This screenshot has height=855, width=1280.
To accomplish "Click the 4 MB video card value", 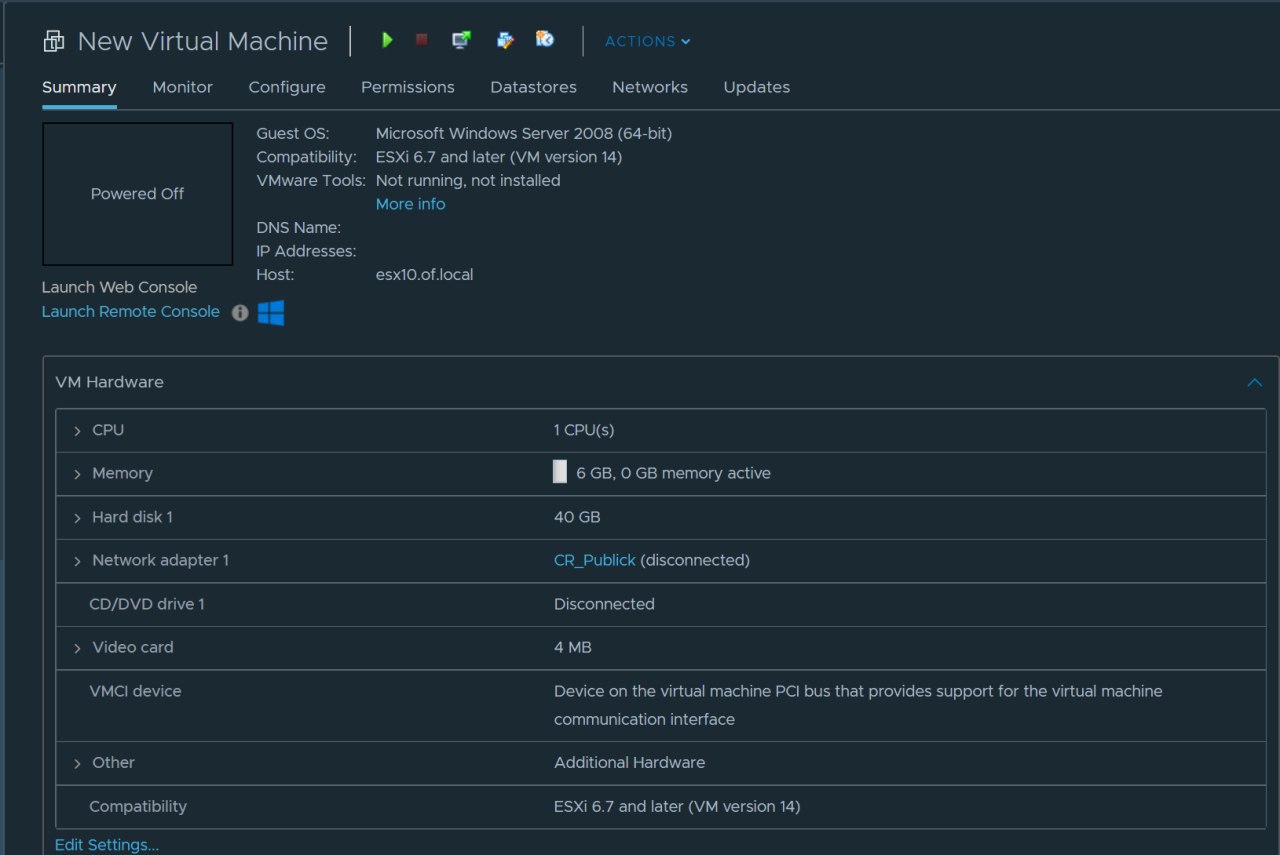I will pyautogui.click(x=573, y=648).
